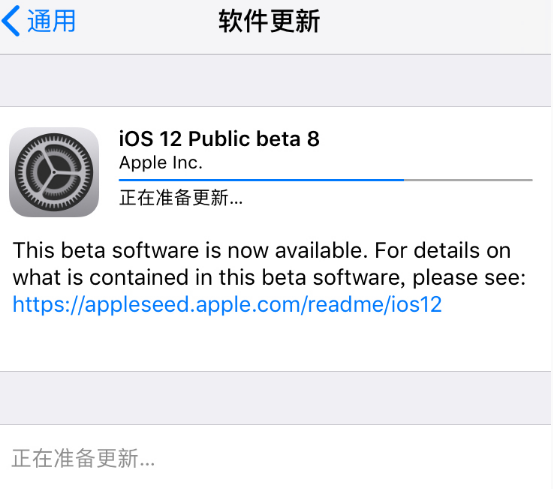This screenshot has height=489, width=553.
Task: Tap 正在准备更新 status under the progress bar
Action: pyautogui.click(x=181, y=197)
